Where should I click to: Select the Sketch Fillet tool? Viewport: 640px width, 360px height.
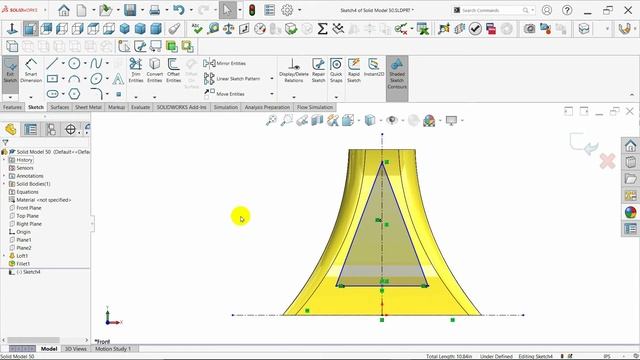96,94
